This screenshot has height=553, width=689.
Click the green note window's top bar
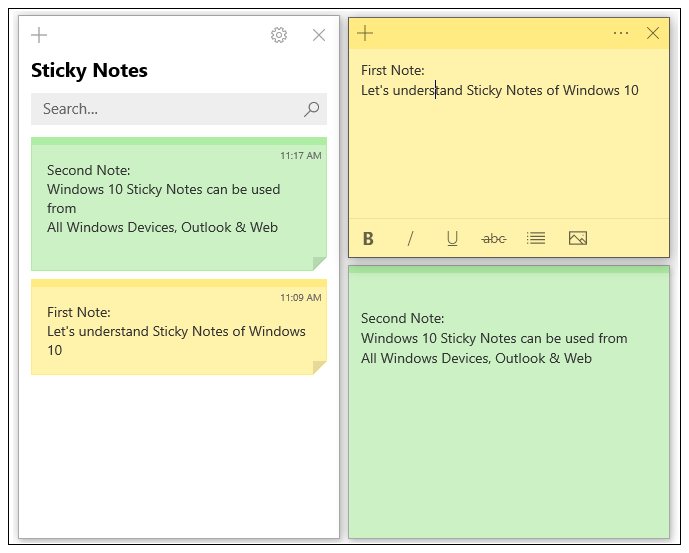pos(509,269)
